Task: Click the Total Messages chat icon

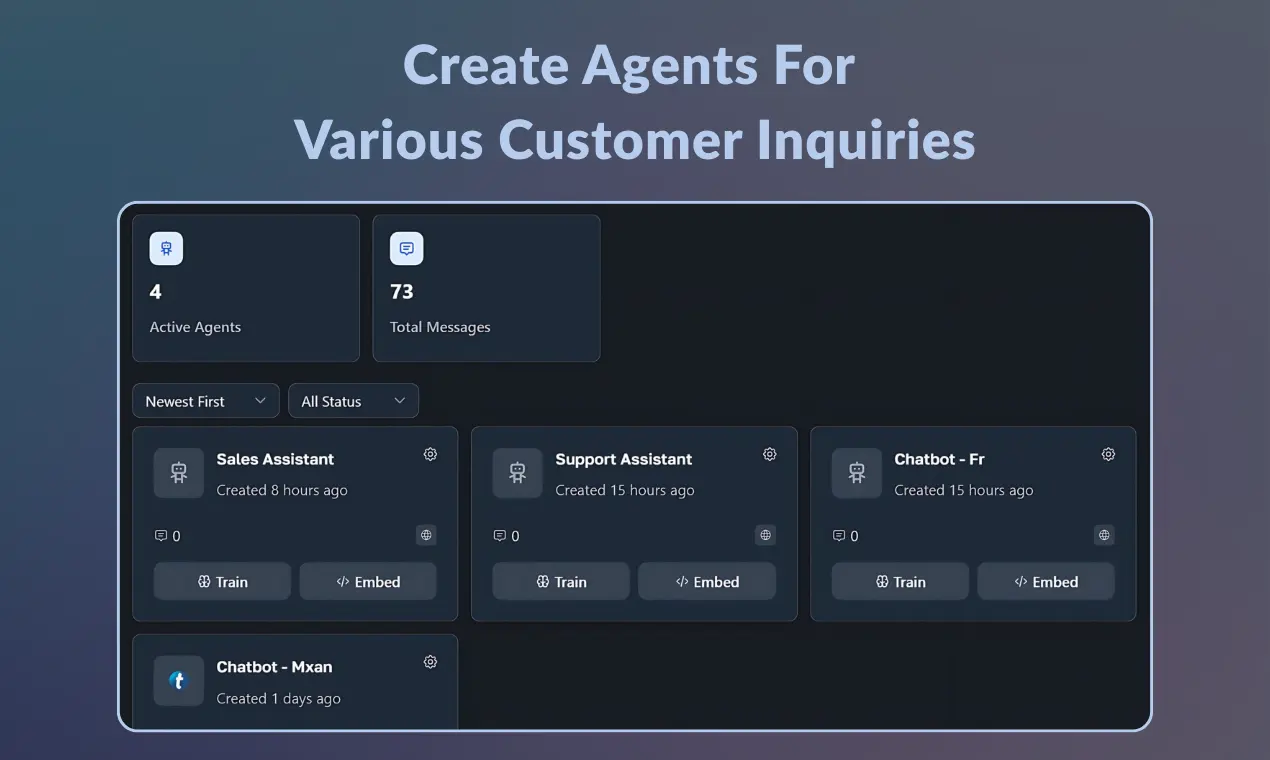Action: pyautogui.click(x=406, y=249)
